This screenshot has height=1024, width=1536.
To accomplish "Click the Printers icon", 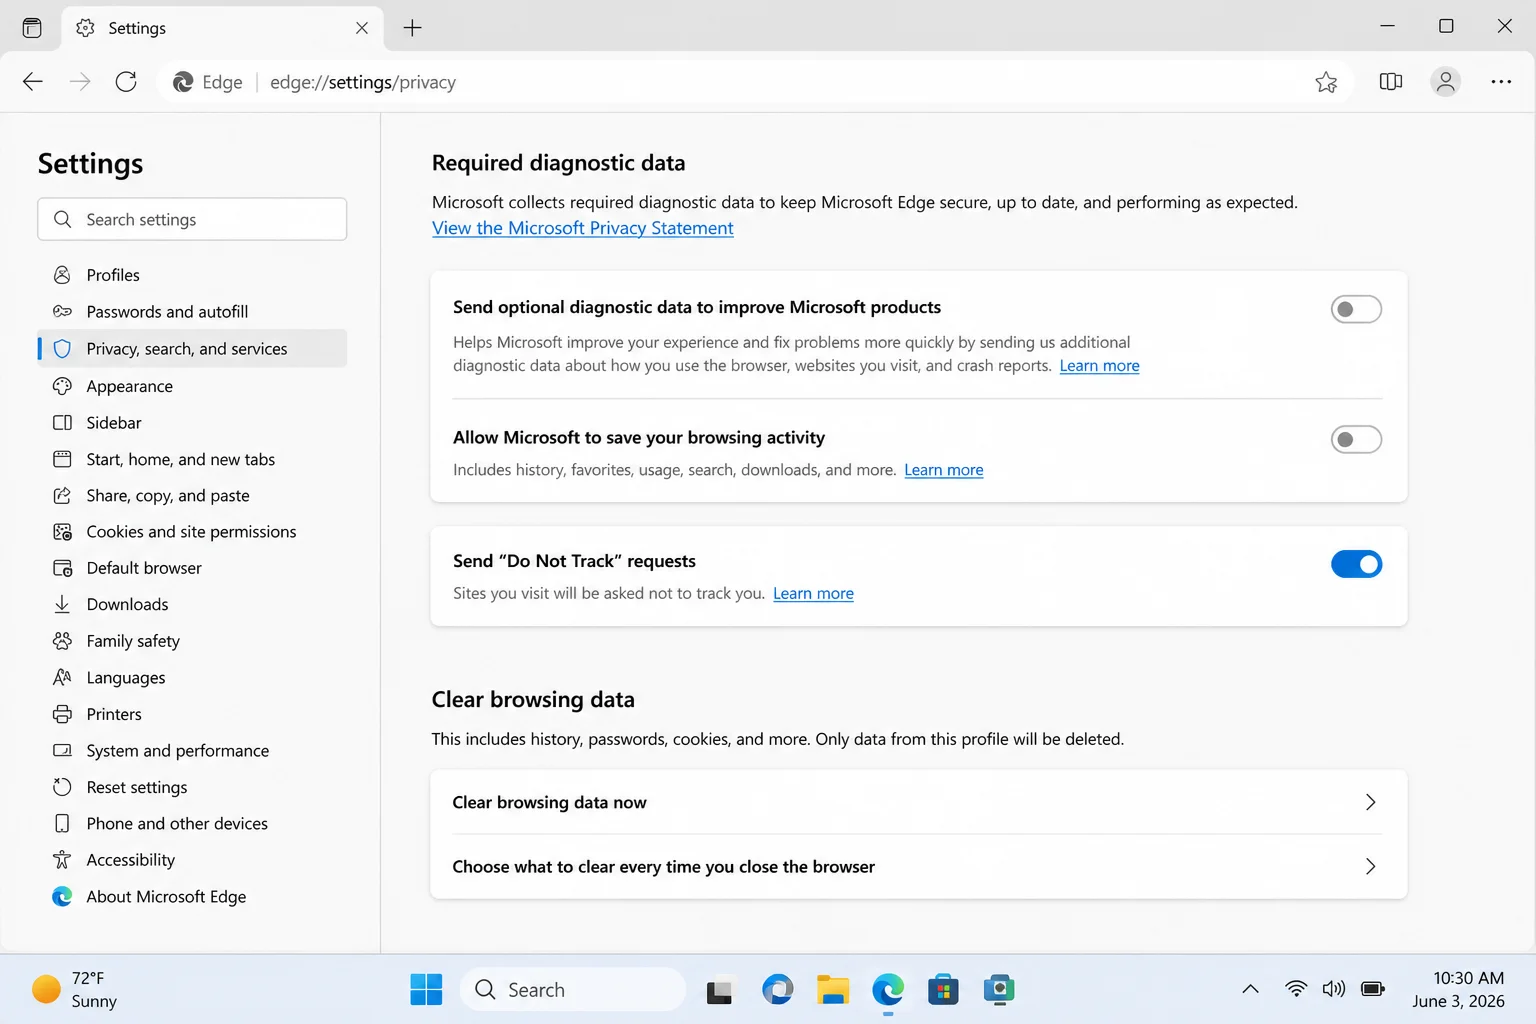I will pyautogui.click(x=62, y=714).
